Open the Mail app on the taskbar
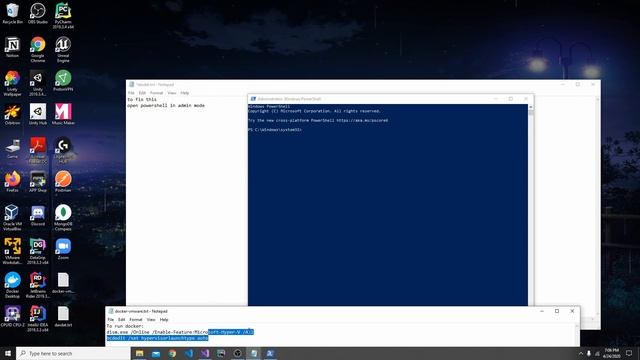 [156, 353]
